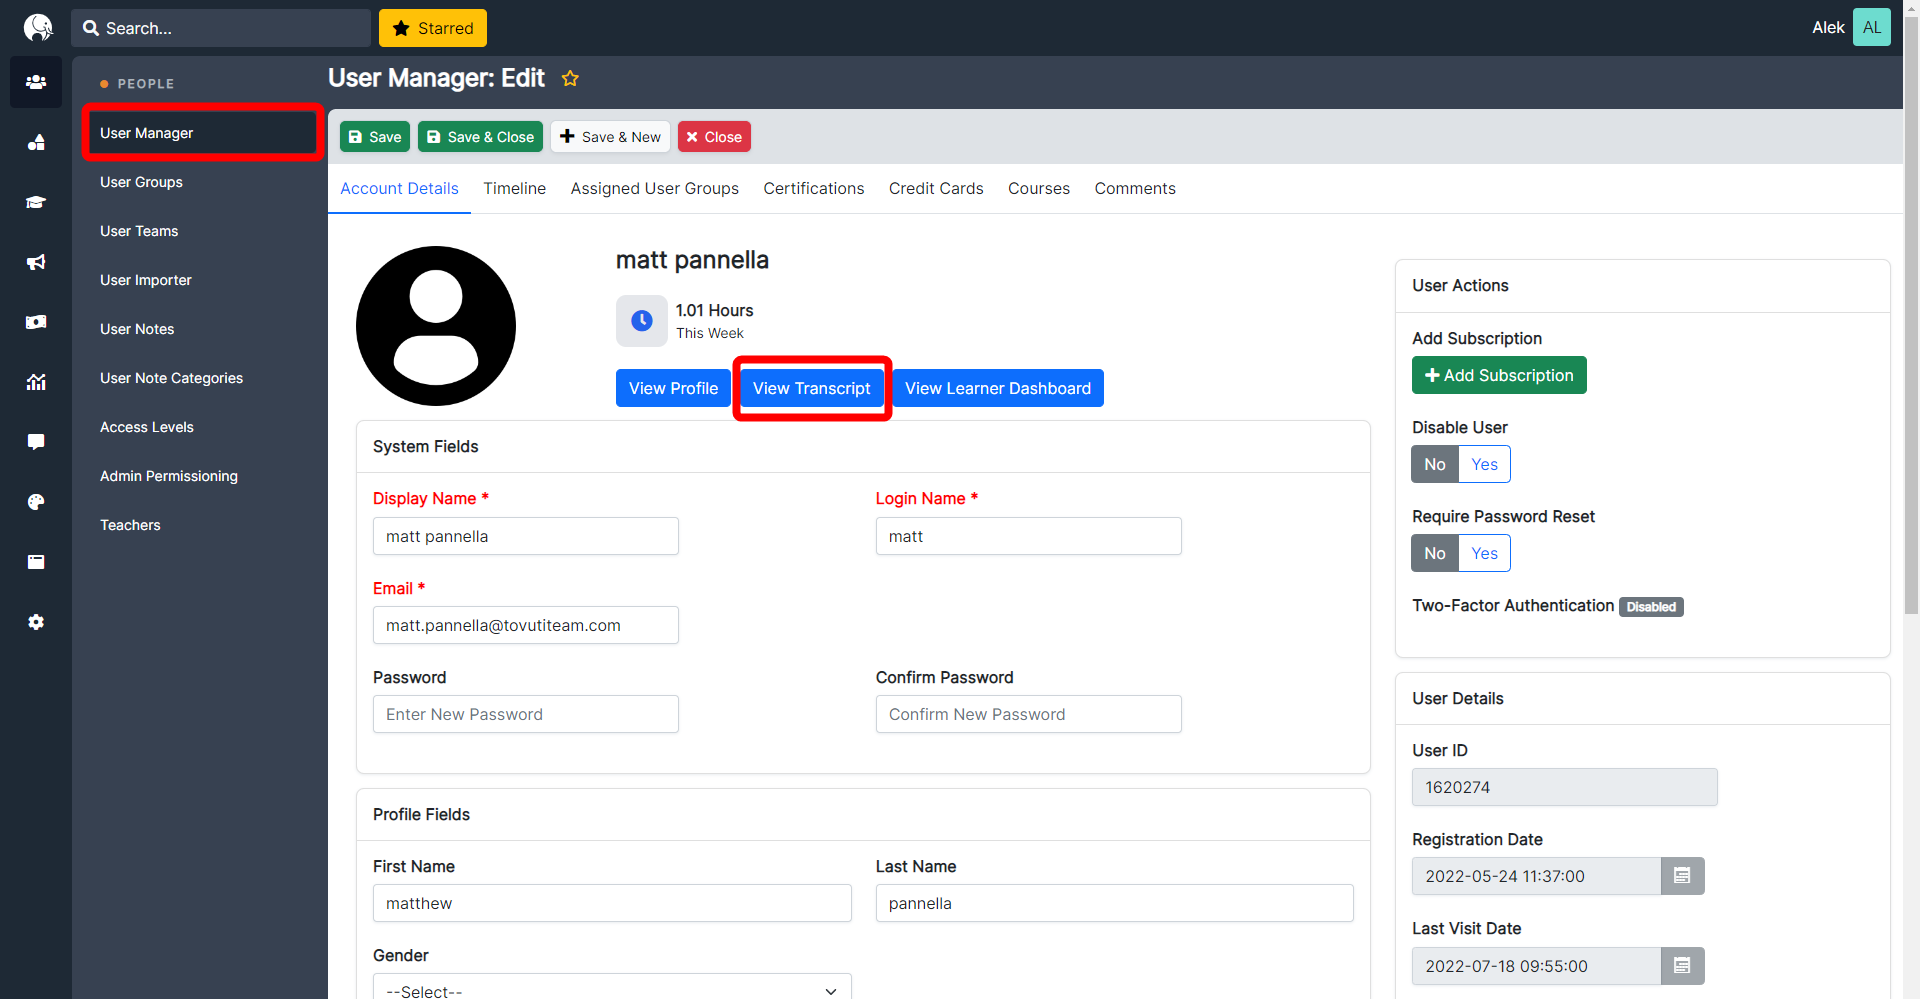Open the Certifications tab

pos(813,188)
